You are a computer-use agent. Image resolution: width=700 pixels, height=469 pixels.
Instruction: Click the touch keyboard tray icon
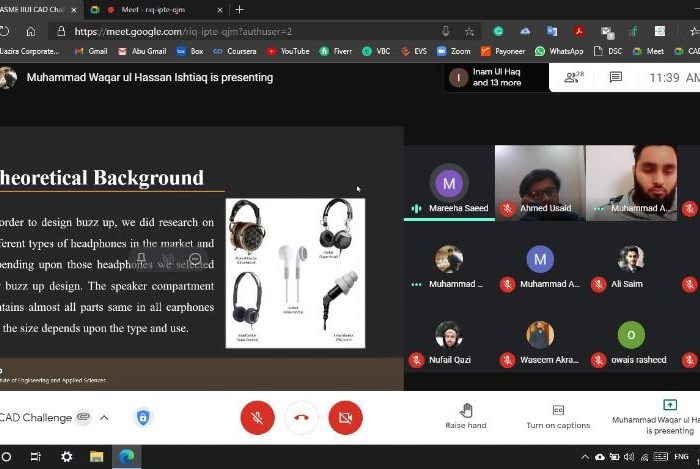point(661,457)
